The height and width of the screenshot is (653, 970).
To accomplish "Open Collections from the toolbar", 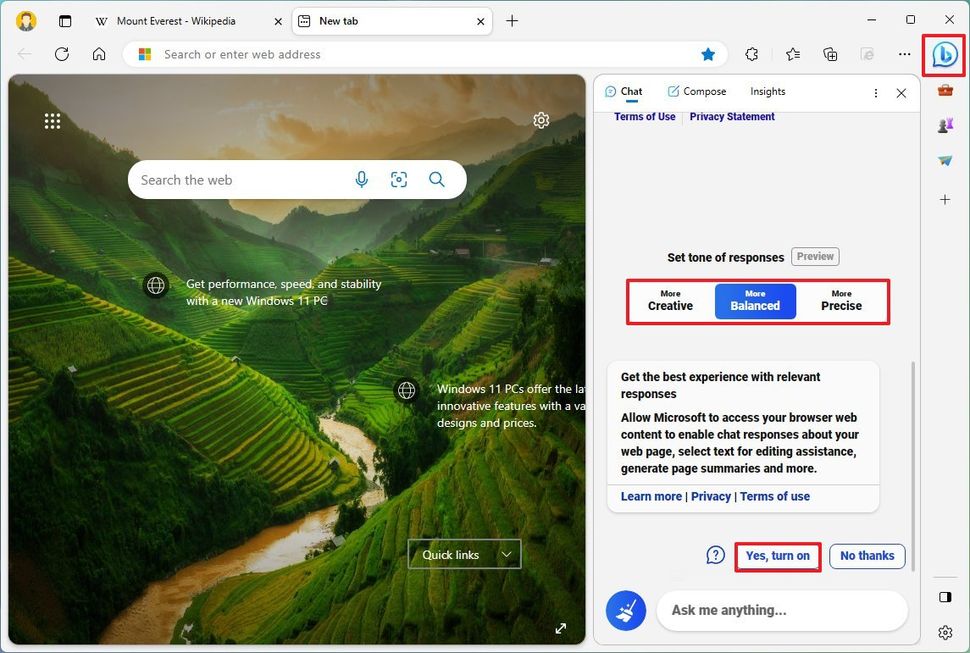I will [x=830, y=54].
